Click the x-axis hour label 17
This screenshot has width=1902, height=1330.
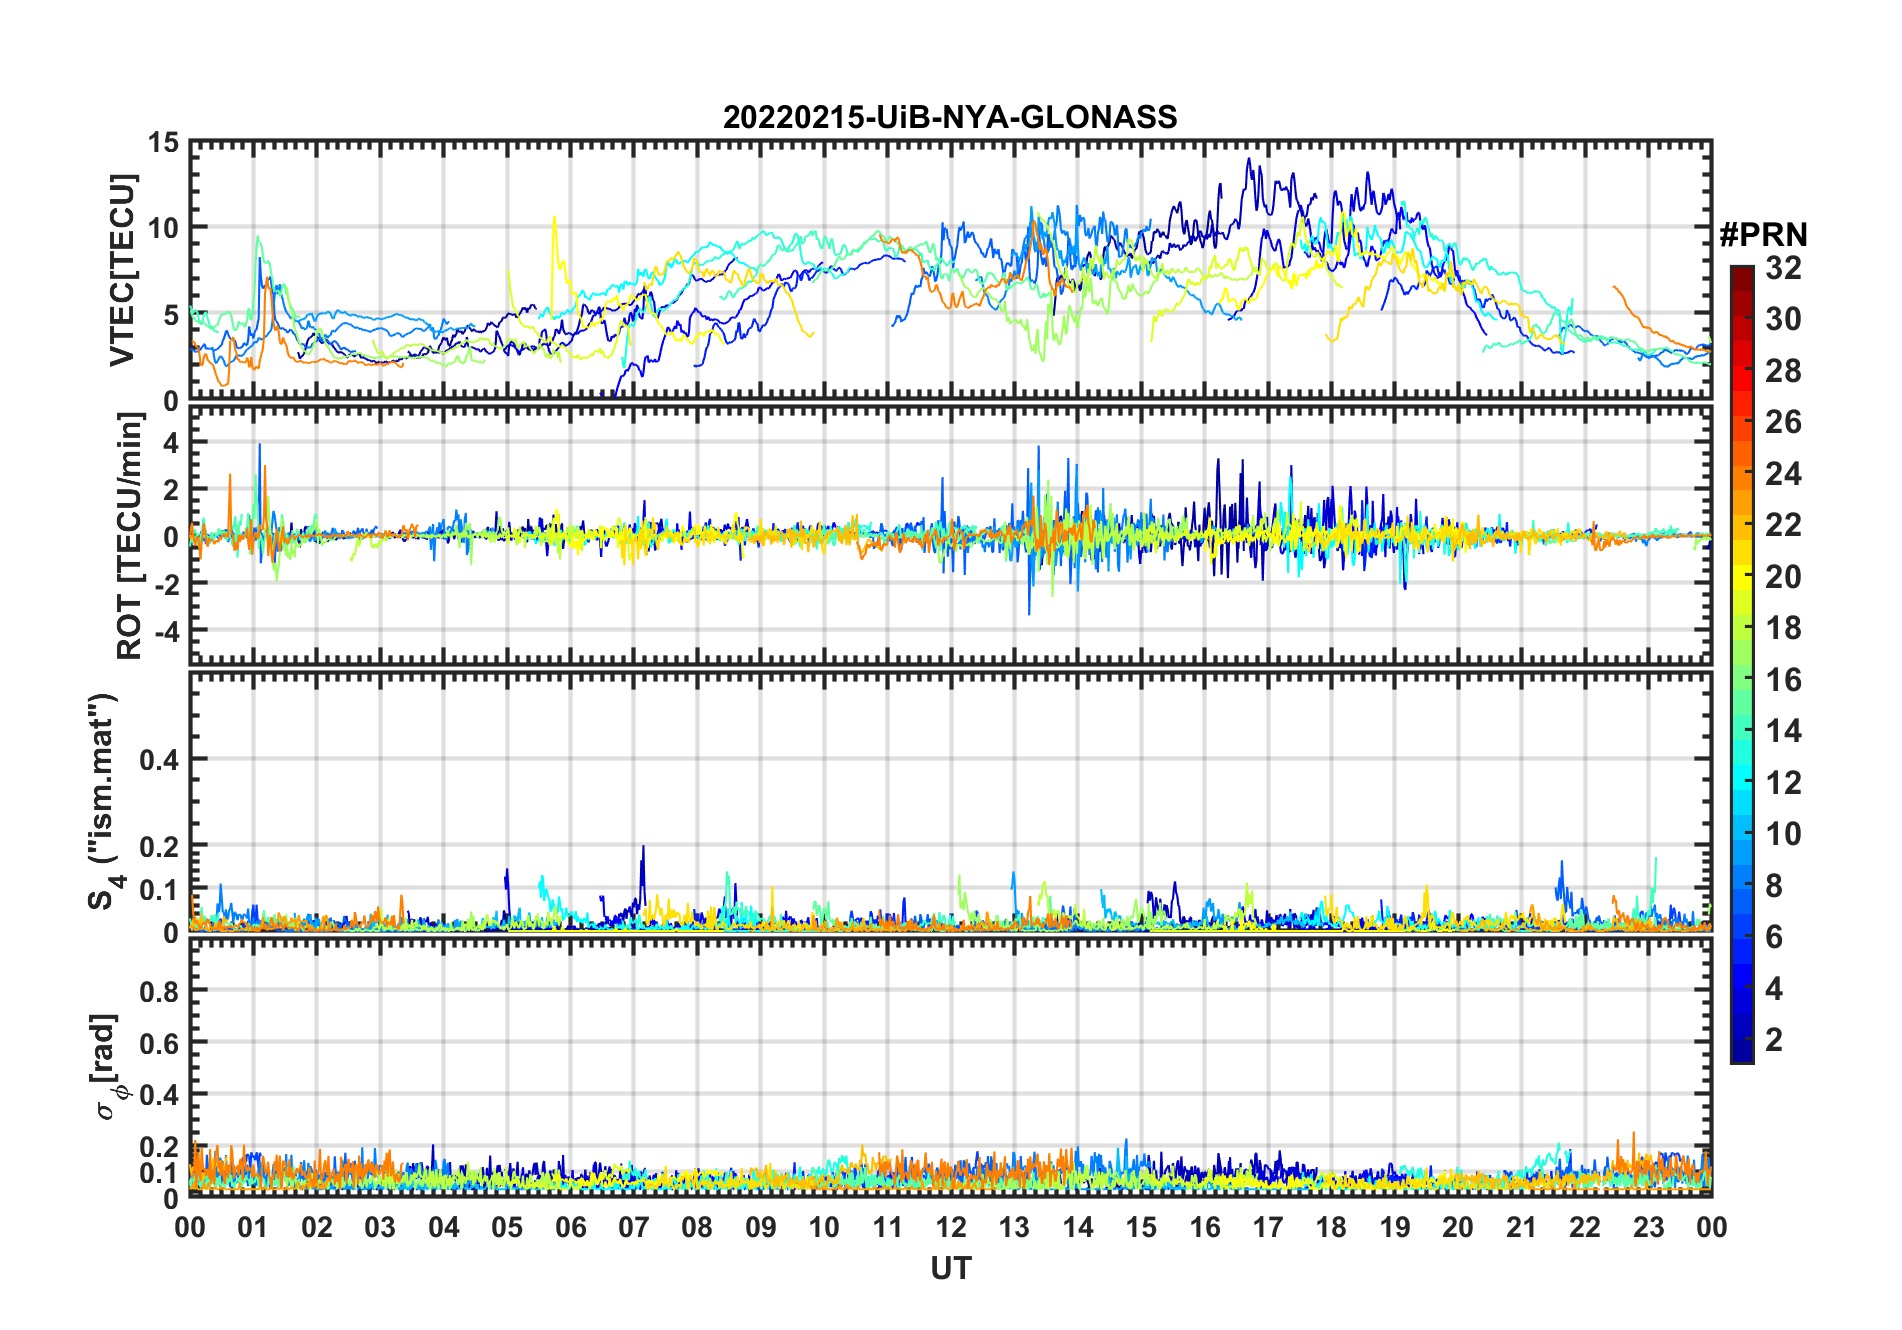coord(1268,1228)
